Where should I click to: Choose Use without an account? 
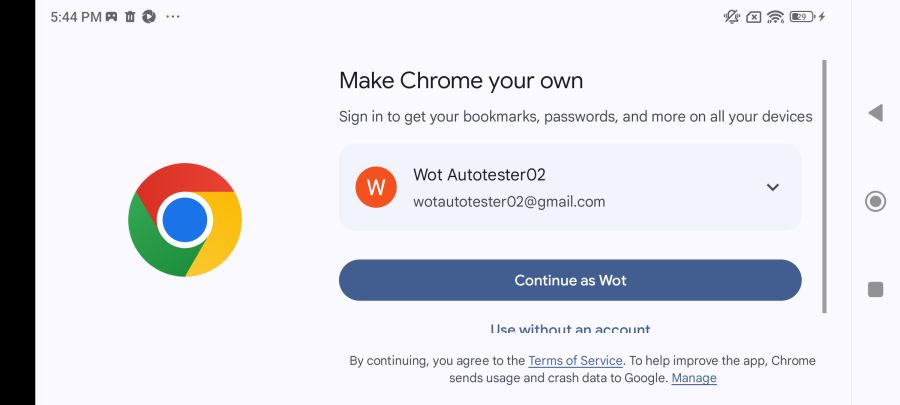(x=570, y=329)
